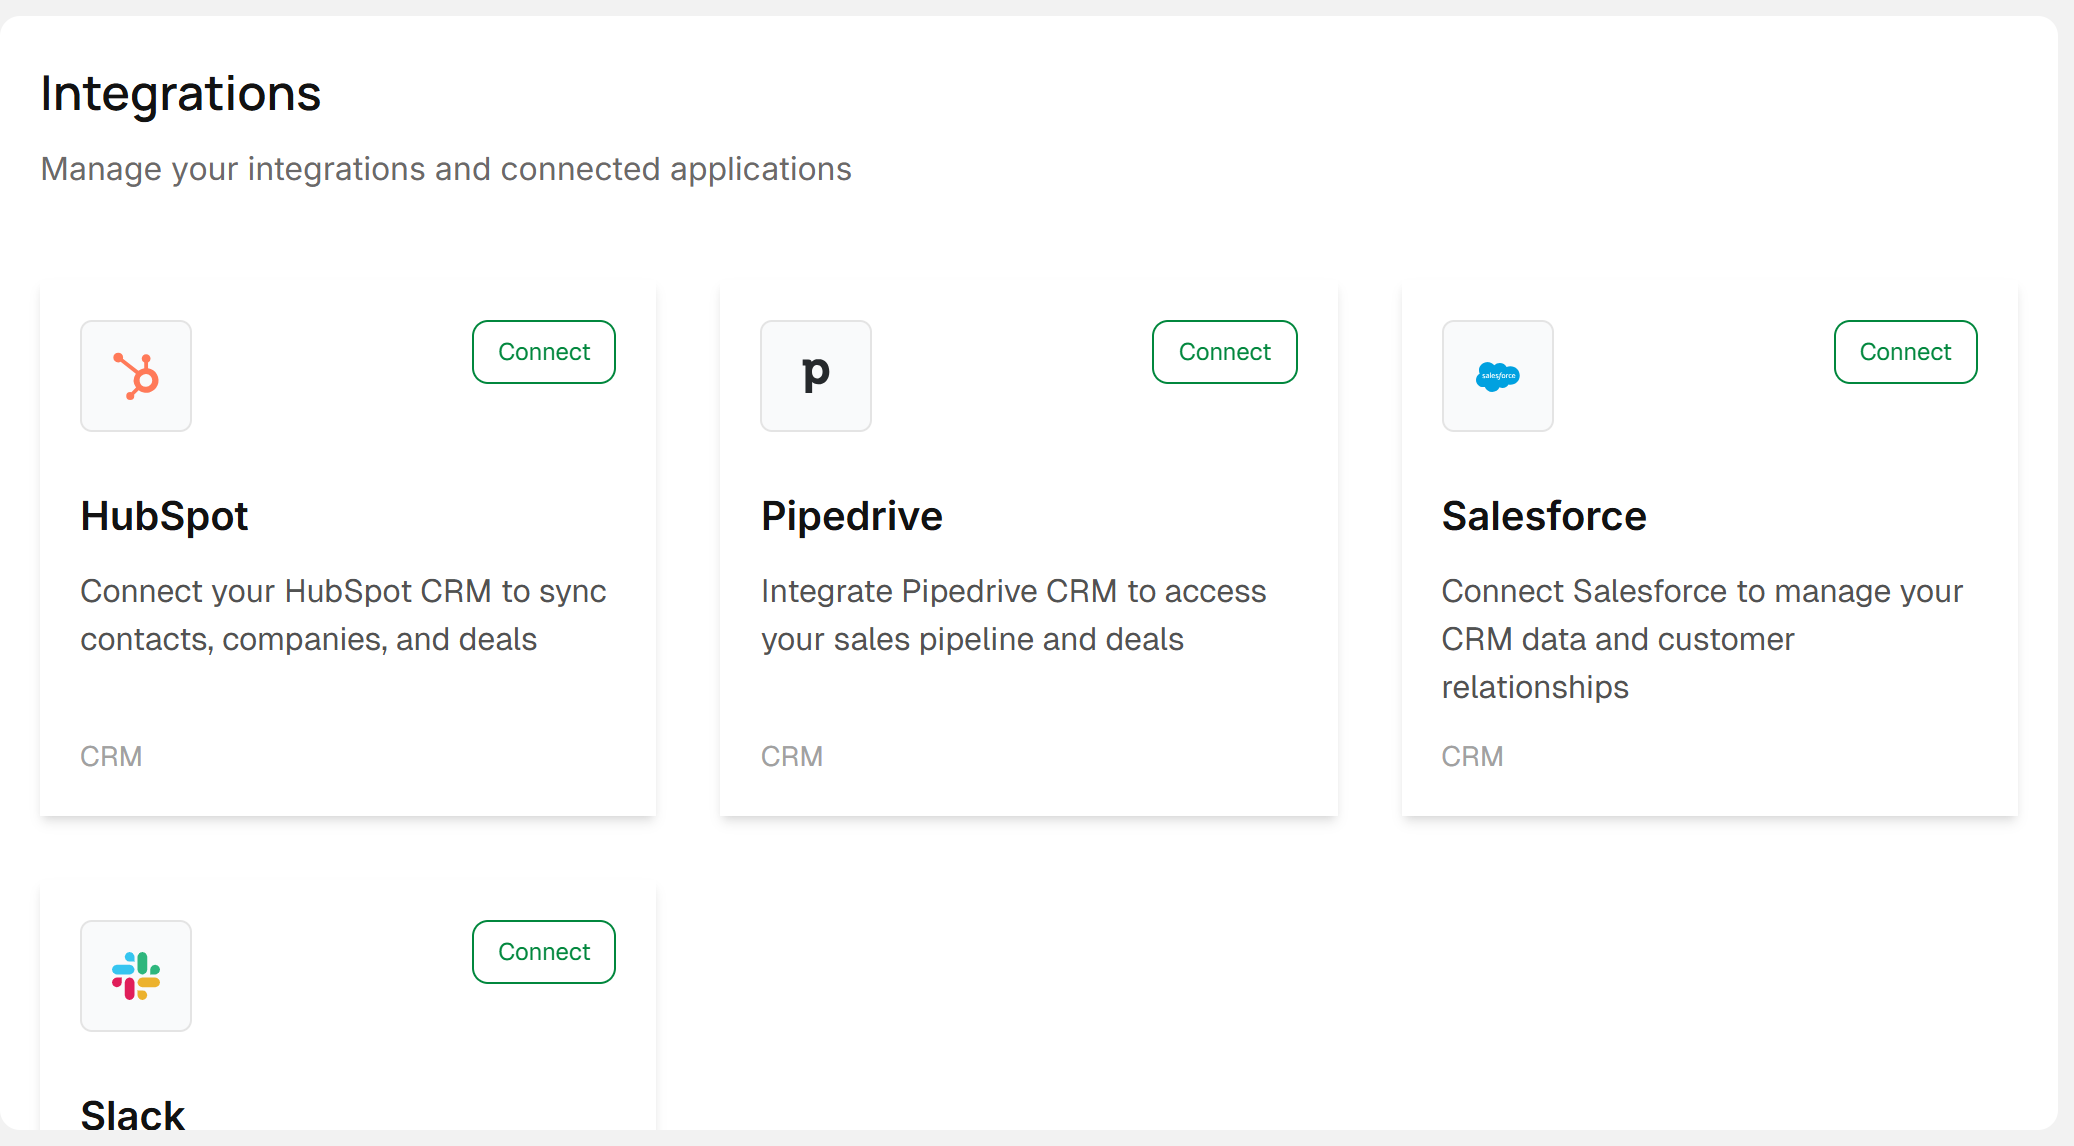The width and height of the screenshot is (2074, 1146).
Task: Click the HubSpot description text
Action: tap(343, 615)
